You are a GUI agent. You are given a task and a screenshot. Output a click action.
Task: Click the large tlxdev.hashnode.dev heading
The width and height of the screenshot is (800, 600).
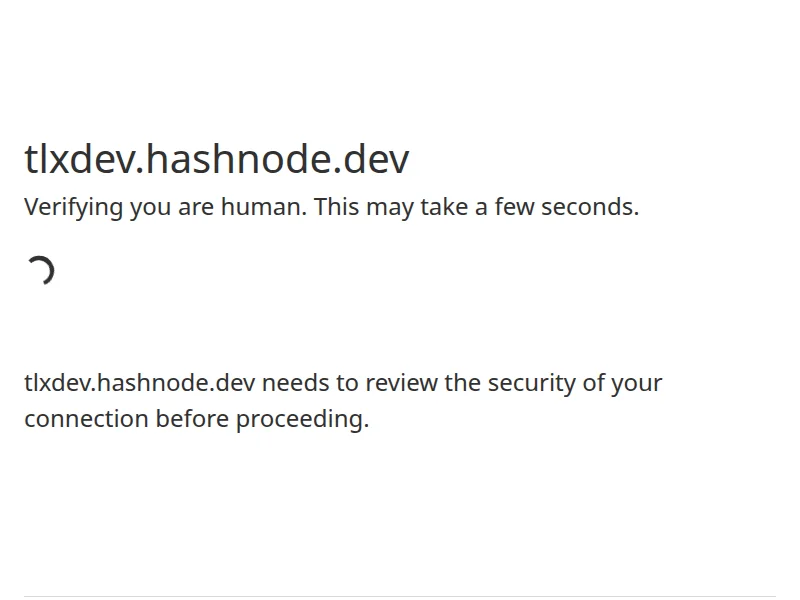click(x=216, y=160)
